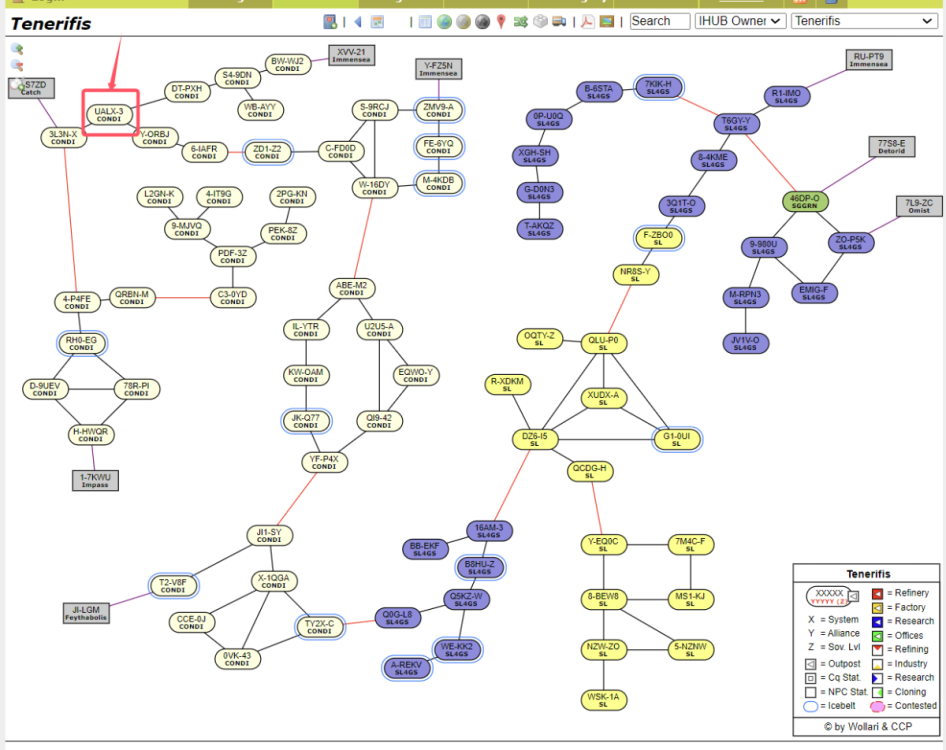Click the truck icon in toolbar
The width and height of the screenshot is (946, 750).
point(559,21)
